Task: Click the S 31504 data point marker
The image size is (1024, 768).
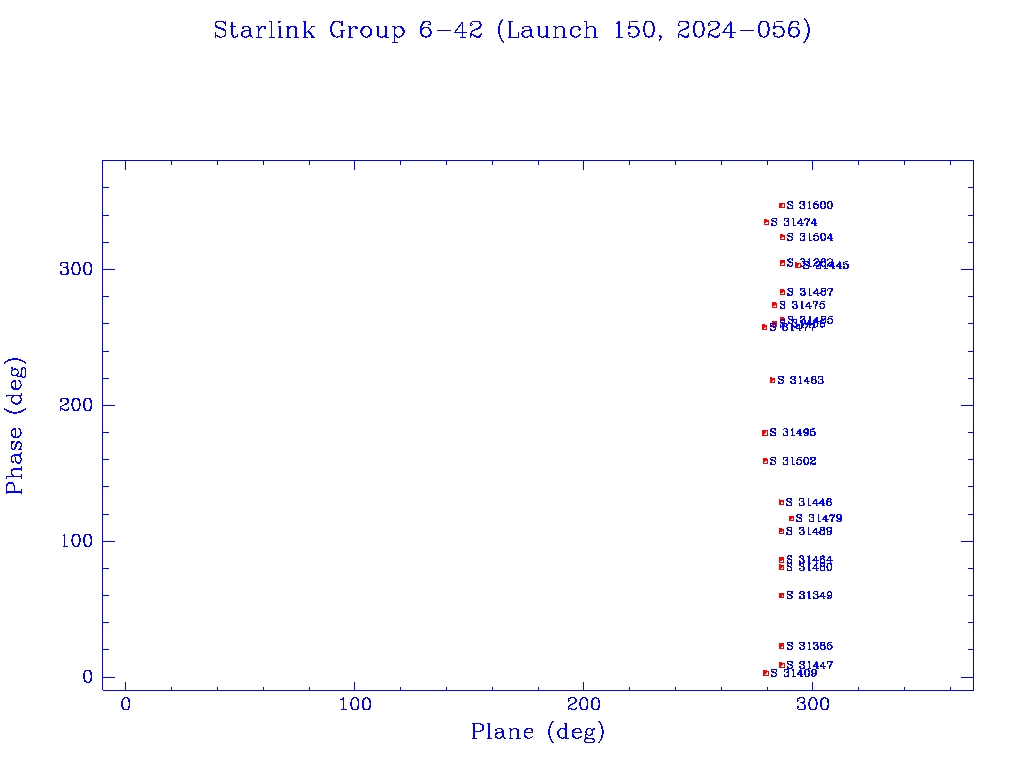Action: tap(782, 237)
